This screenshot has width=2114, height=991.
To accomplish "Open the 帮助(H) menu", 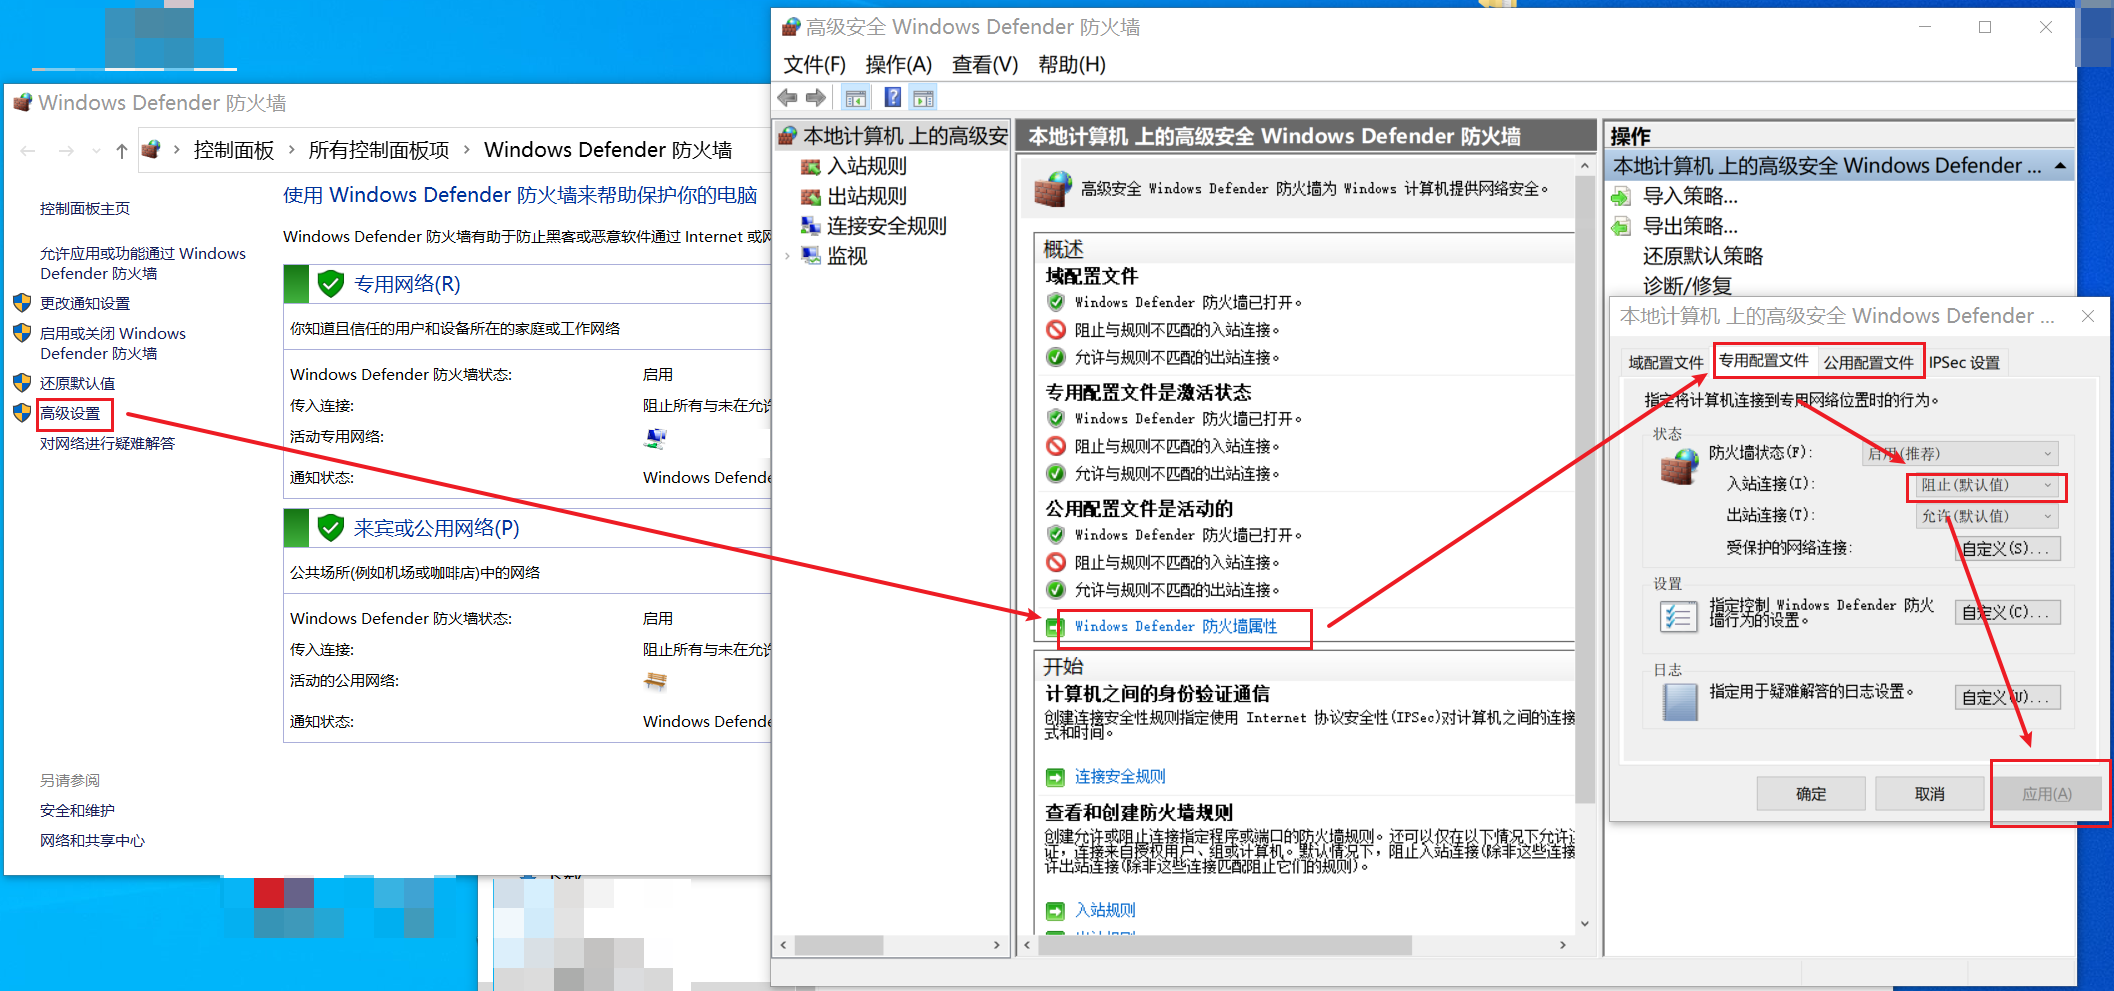I will [1071, 65].
